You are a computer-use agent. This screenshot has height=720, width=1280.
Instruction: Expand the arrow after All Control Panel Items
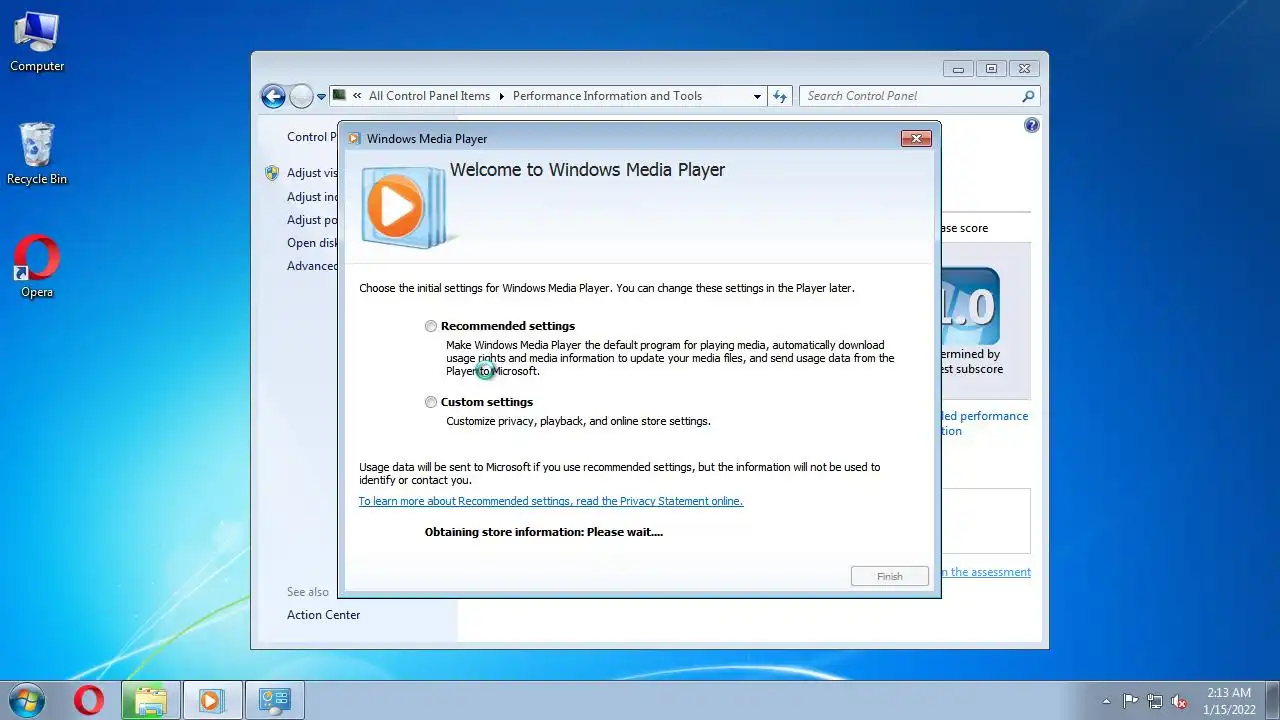[502, 96]
